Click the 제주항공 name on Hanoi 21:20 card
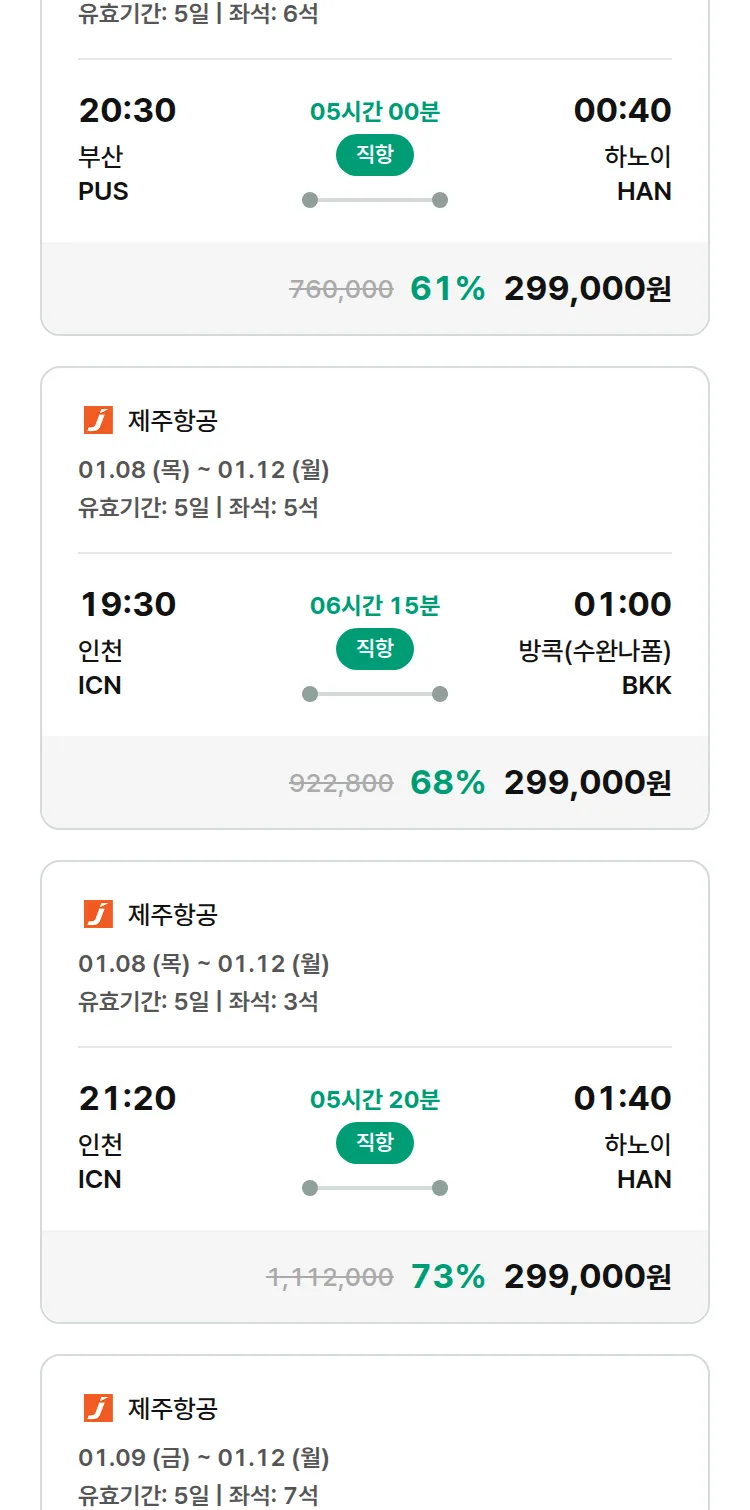This screenshot has width=750, height=1510. [172, 914]
